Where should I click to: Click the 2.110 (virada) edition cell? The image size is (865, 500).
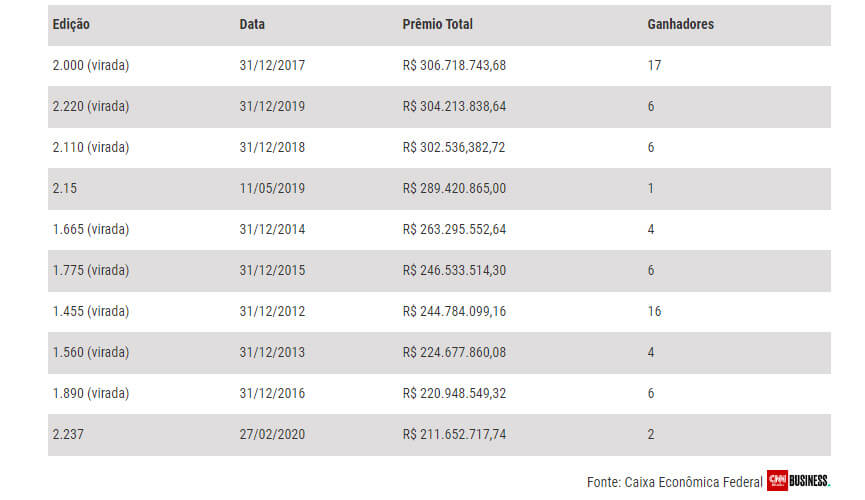click(x=90, y=147)
